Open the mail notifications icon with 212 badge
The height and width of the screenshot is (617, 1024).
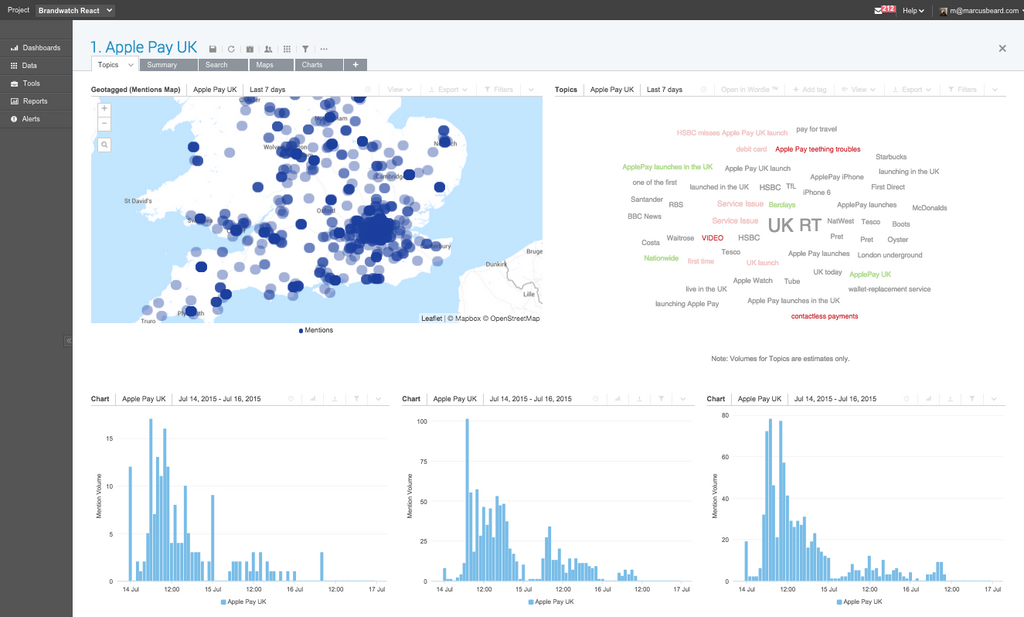pos(885,10)
